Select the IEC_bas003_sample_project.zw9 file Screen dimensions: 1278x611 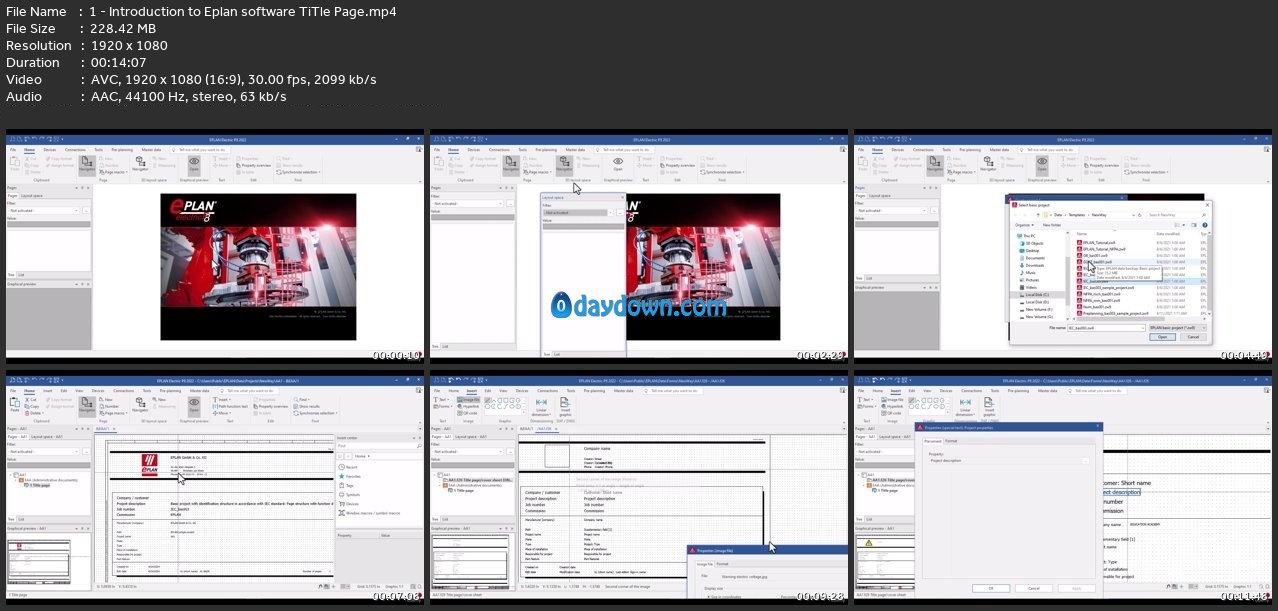point(1106,288)
